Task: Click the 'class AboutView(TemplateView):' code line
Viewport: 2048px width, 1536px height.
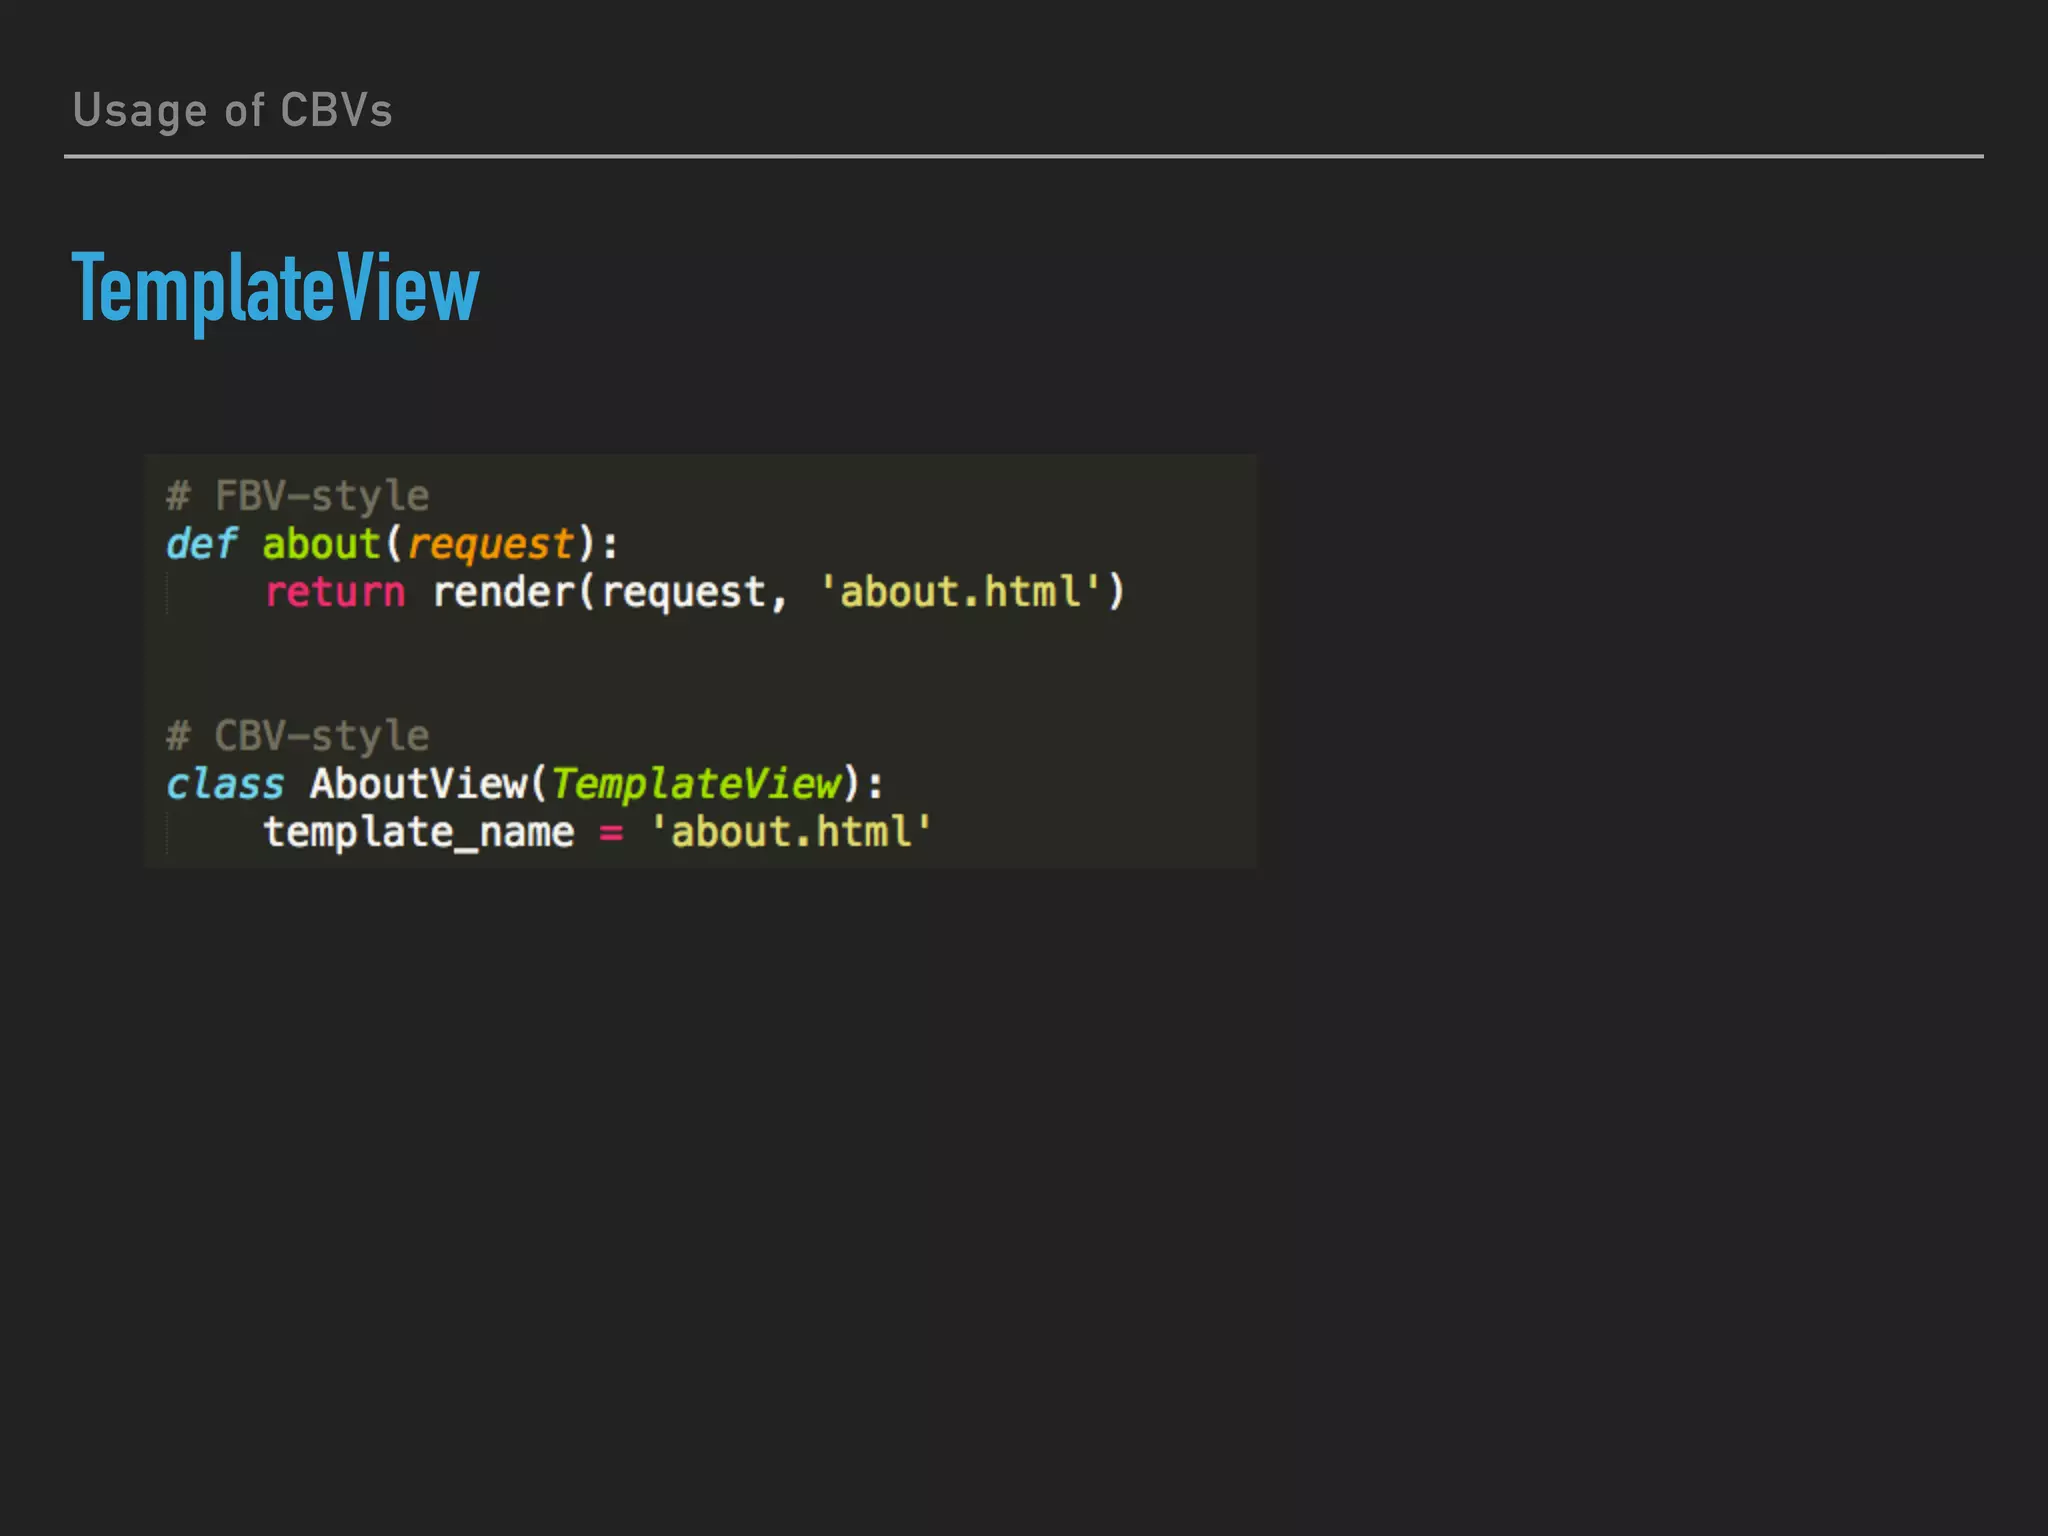Action: tap(525, 784)
